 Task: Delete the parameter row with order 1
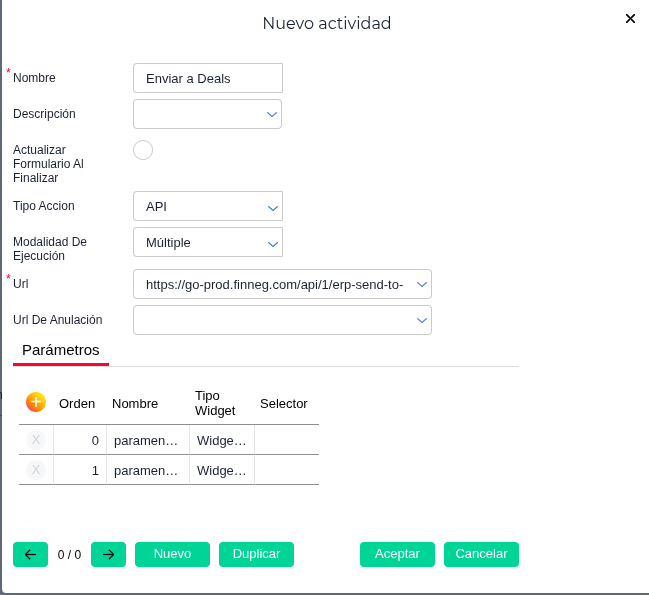coord(36,470)
